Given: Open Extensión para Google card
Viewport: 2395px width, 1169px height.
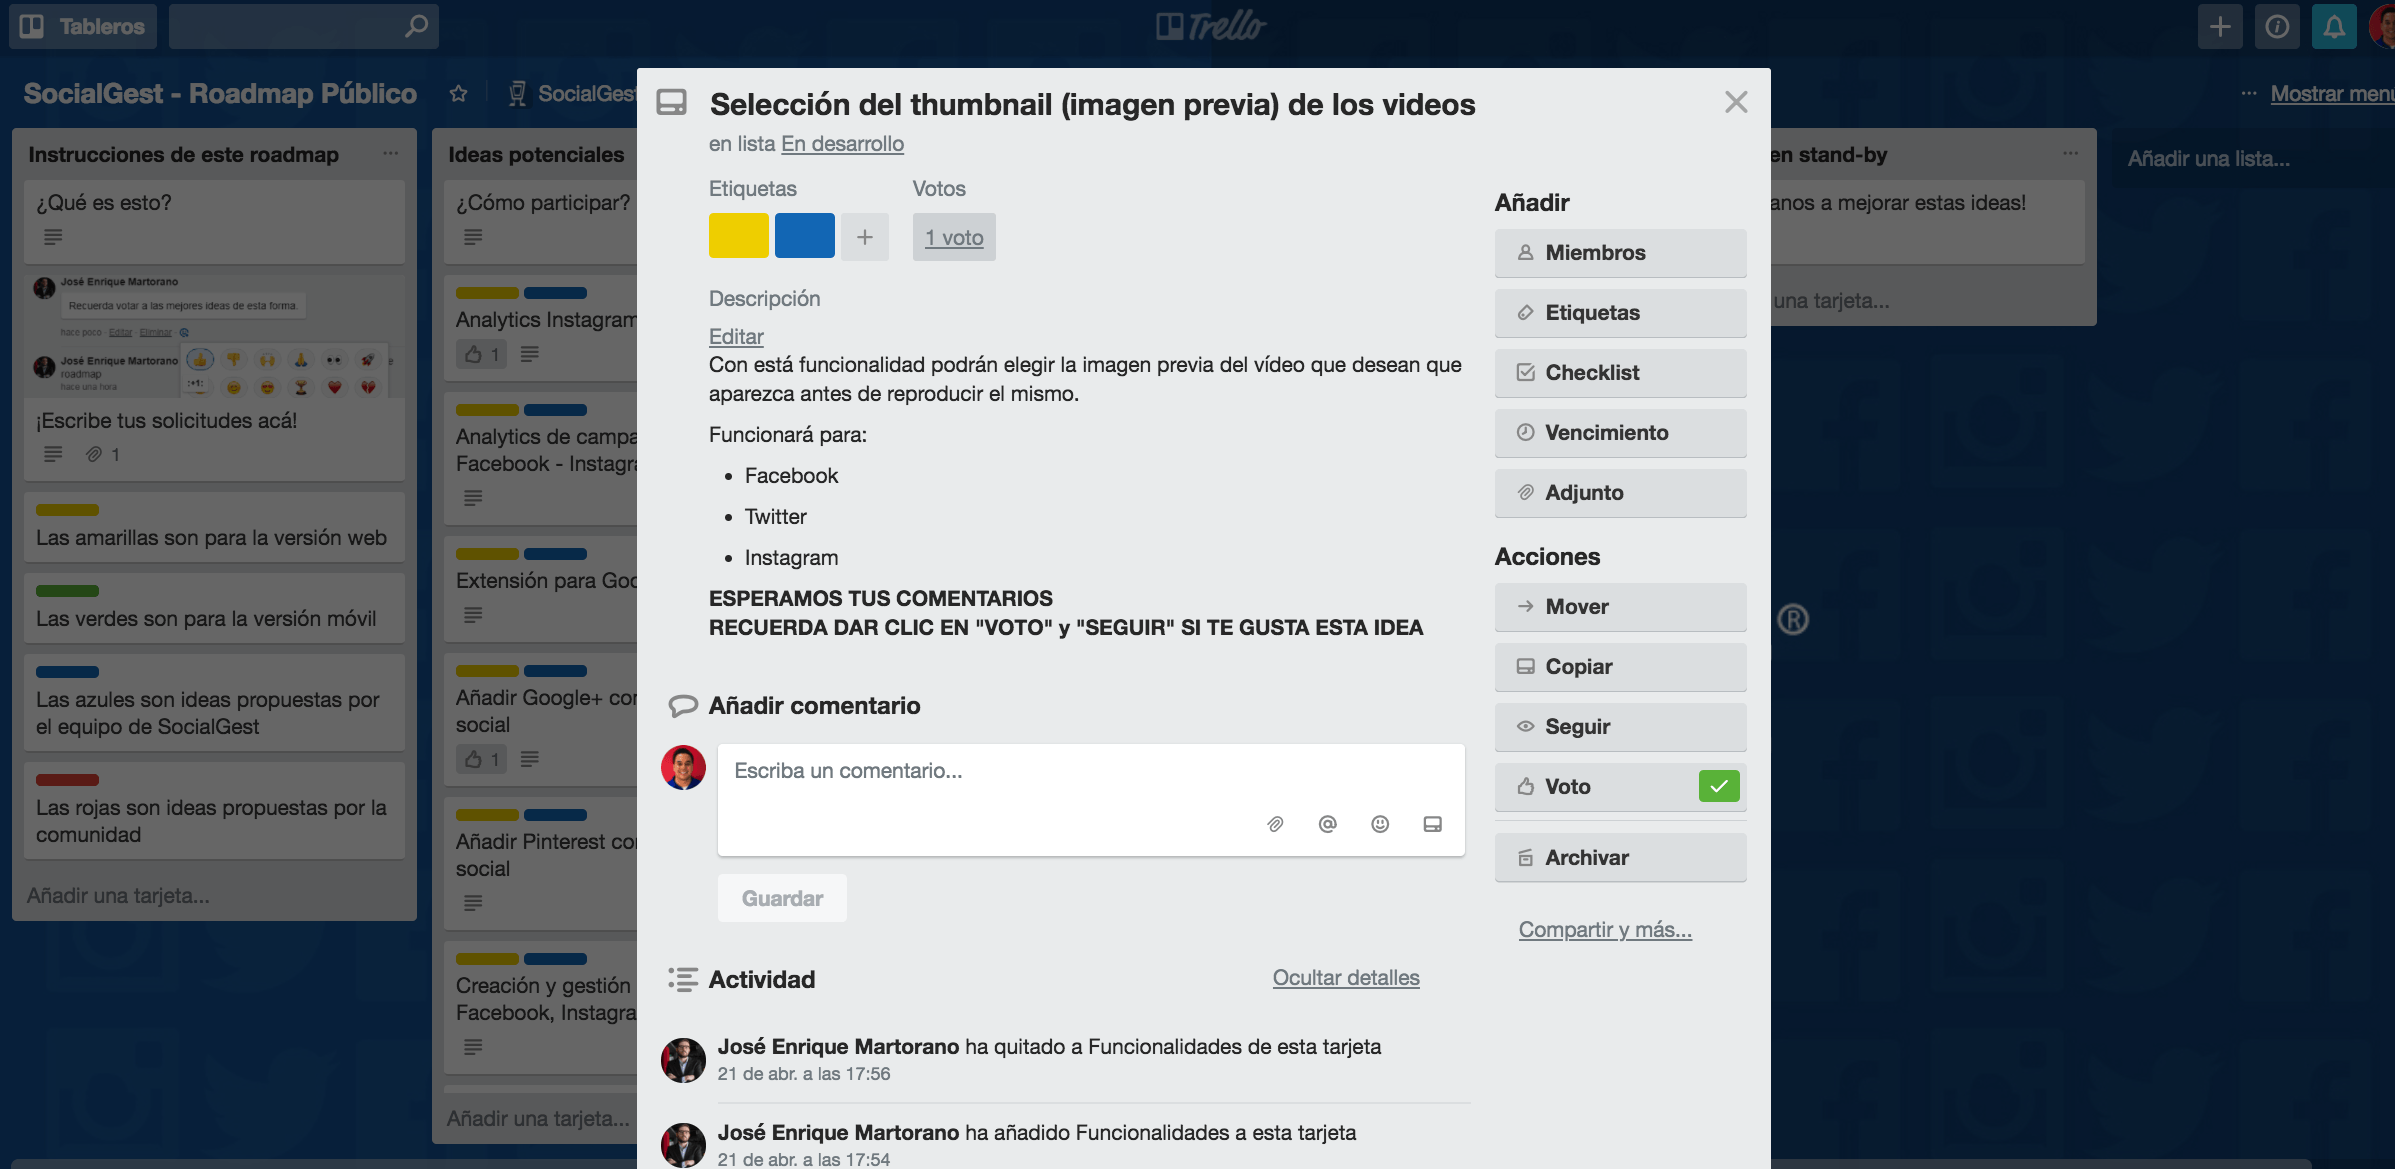Looking at the screenshot, I should (x=541, y=590).
